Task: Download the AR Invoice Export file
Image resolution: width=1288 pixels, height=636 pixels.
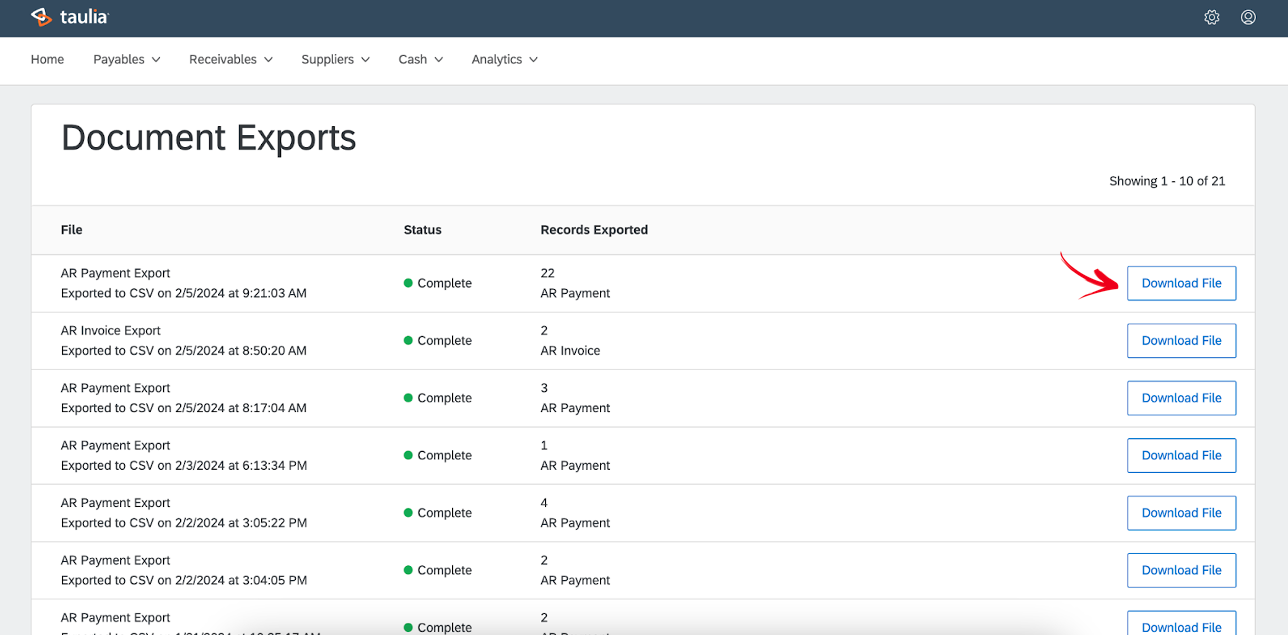Action: (1182, 340)
